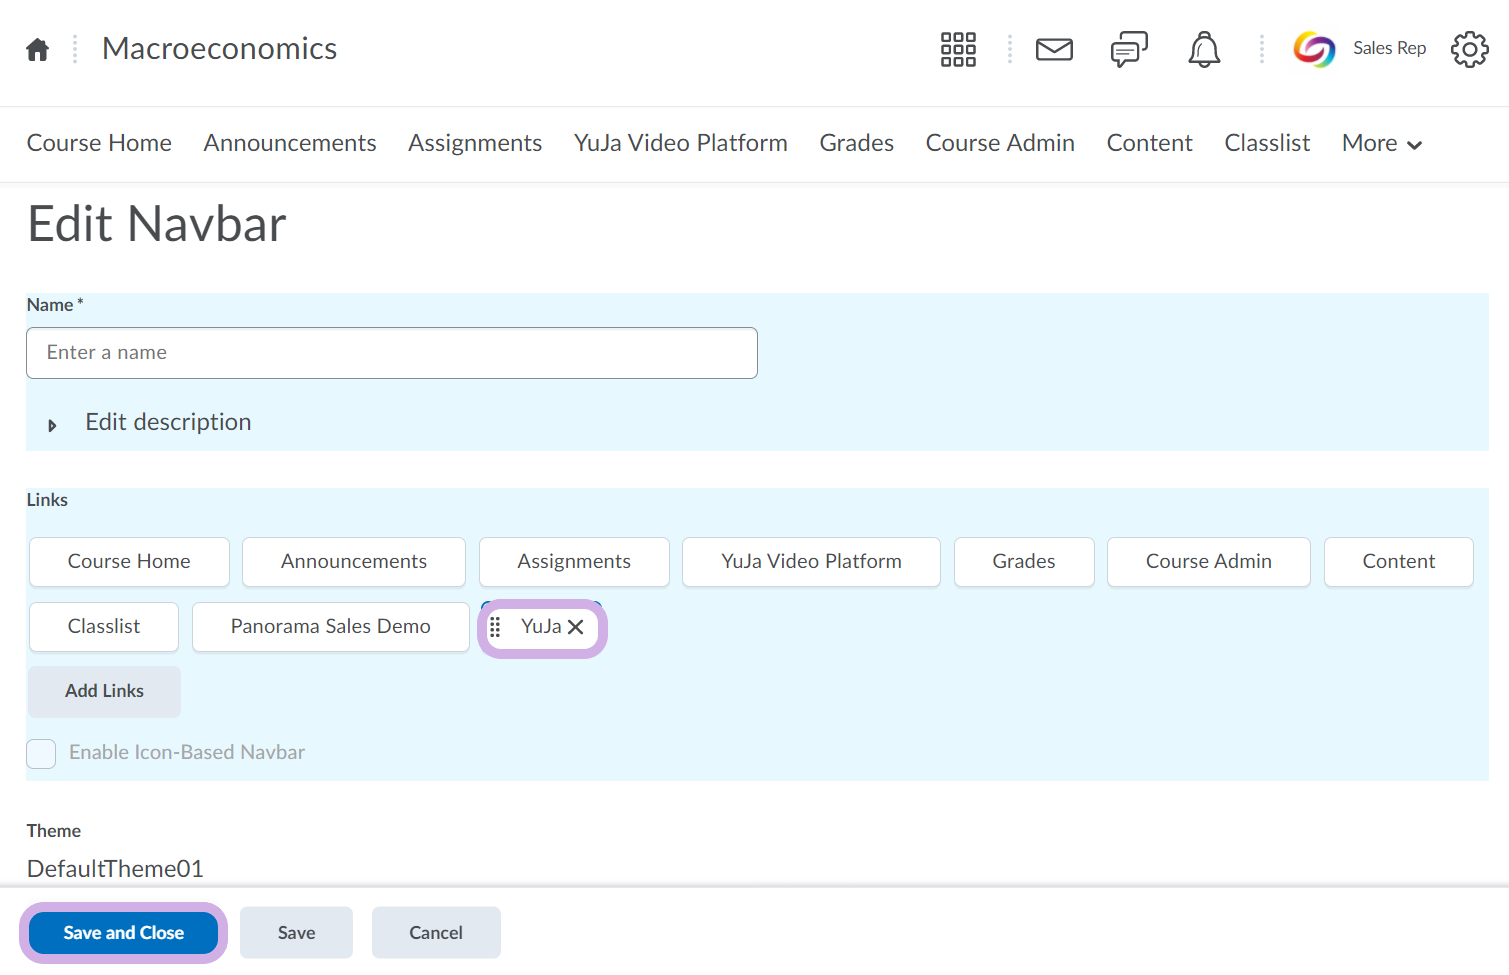Click the navbar Name input field
This screenshot has height=975, width=1509.
tap(391, 353)
